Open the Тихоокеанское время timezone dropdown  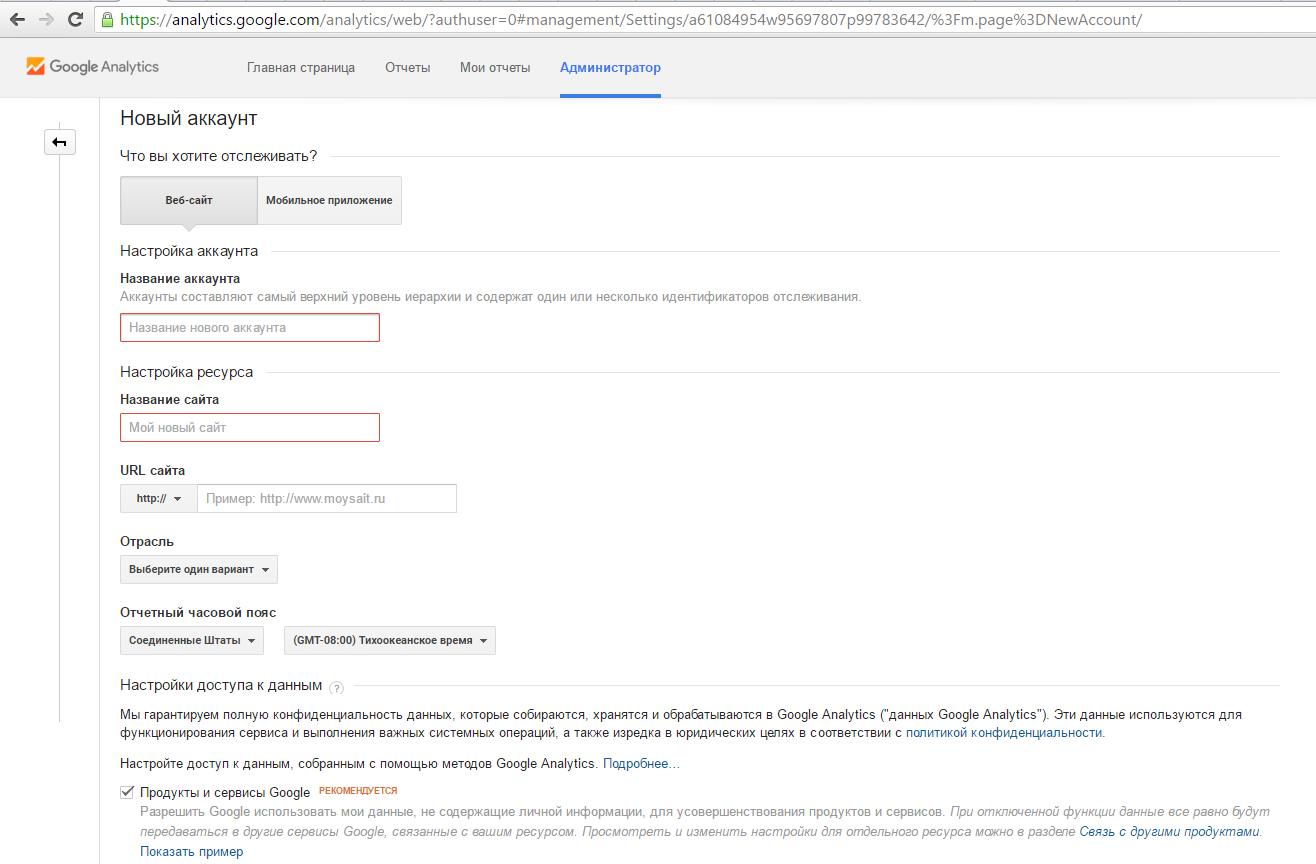pyautogui.click(x=390, y=640)
